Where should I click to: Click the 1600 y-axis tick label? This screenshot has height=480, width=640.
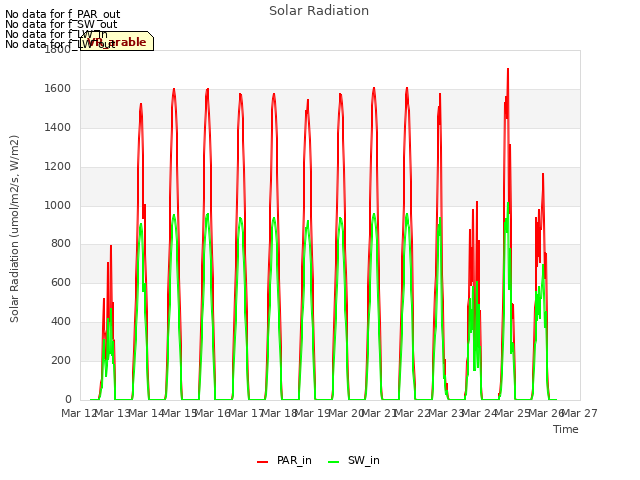58,89
